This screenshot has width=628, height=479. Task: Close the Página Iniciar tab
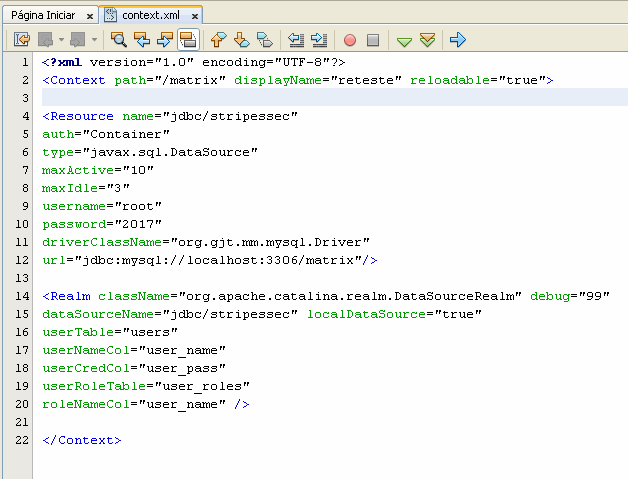(x=90, y=16)
